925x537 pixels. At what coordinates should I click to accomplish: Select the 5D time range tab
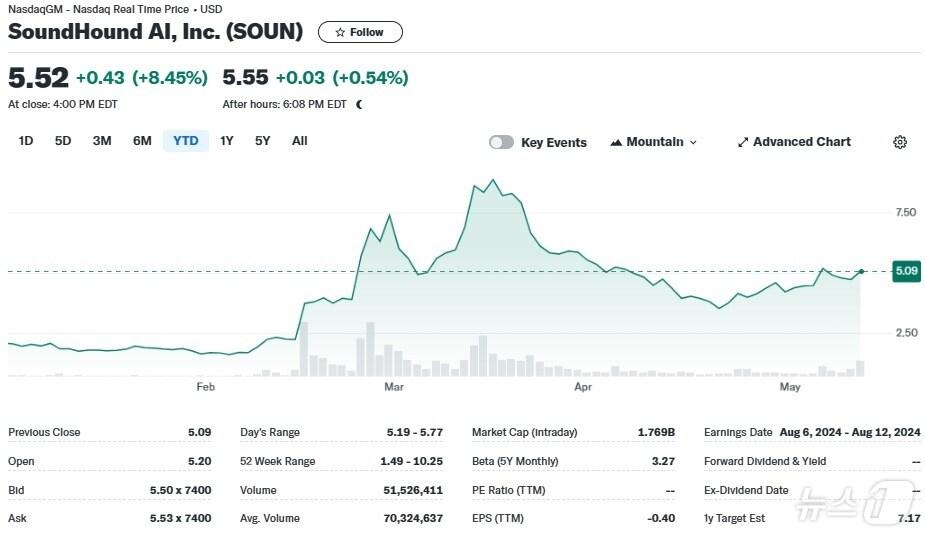click(x=63, y=141)
